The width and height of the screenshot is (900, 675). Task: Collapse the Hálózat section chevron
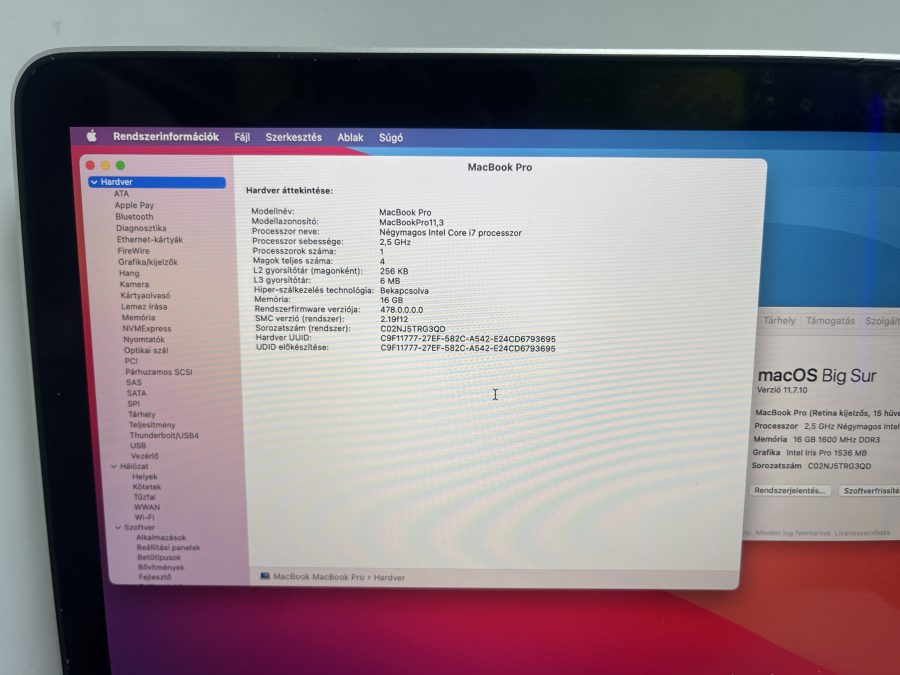(x=114, y=466)
